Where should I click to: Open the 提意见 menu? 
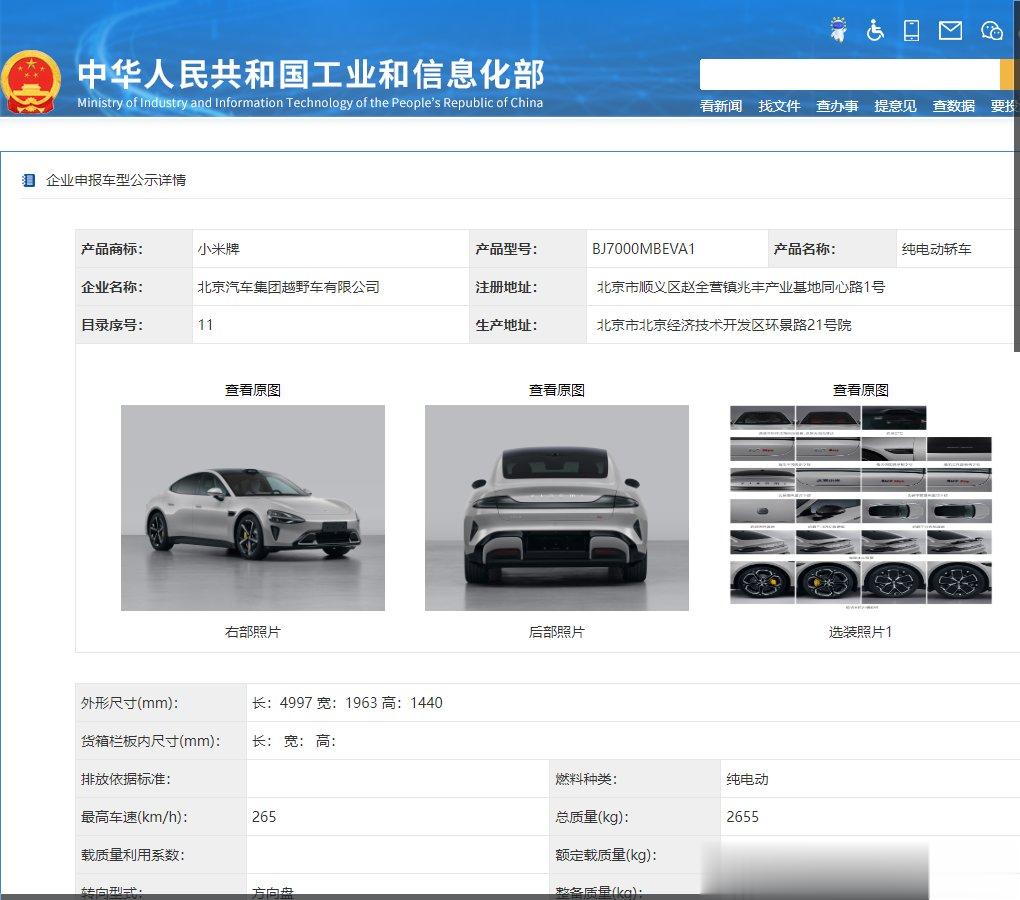click(x=895, y=106)
